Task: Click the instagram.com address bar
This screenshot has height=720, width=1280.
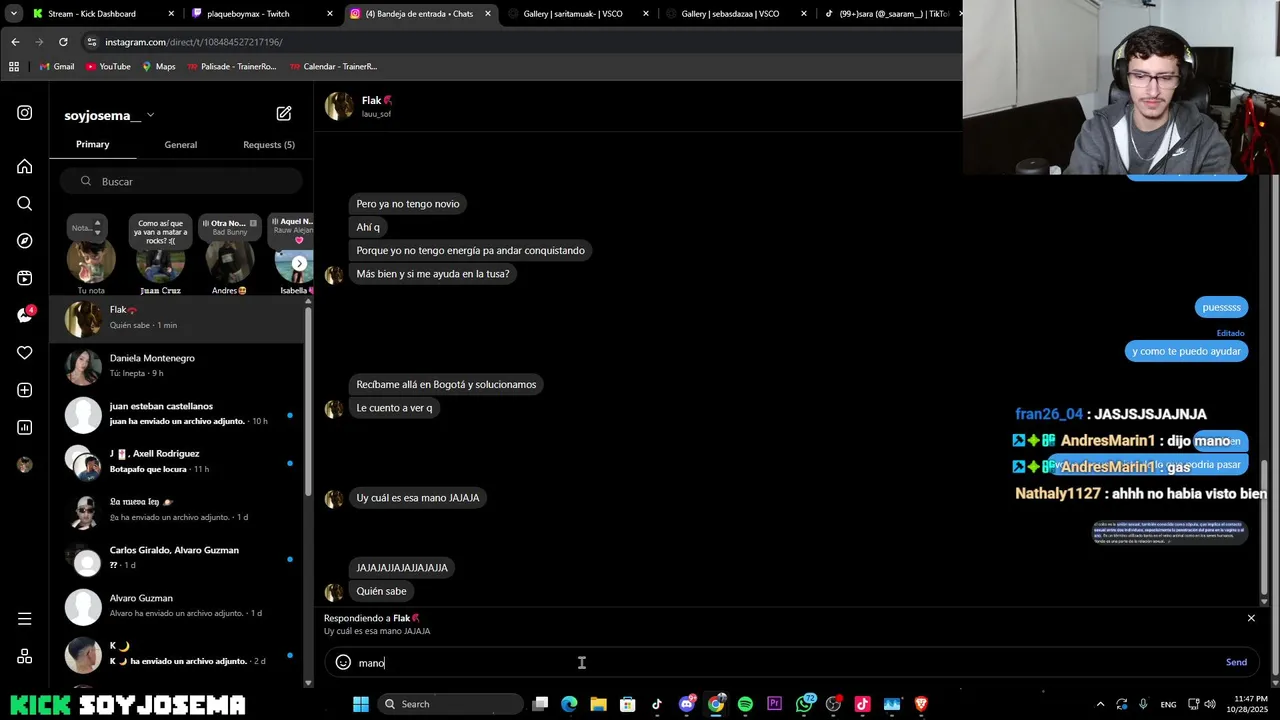Action: [520, 42]
